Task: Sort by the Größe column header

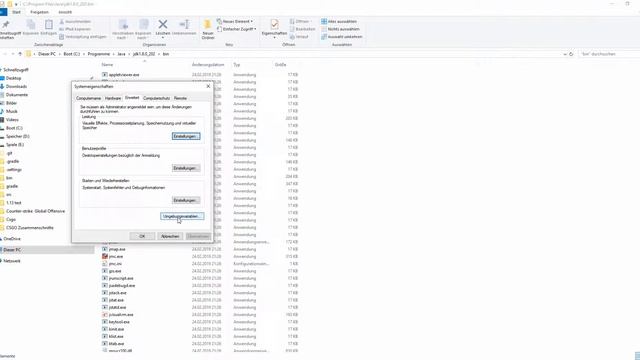Action: (x=280, y=64)
